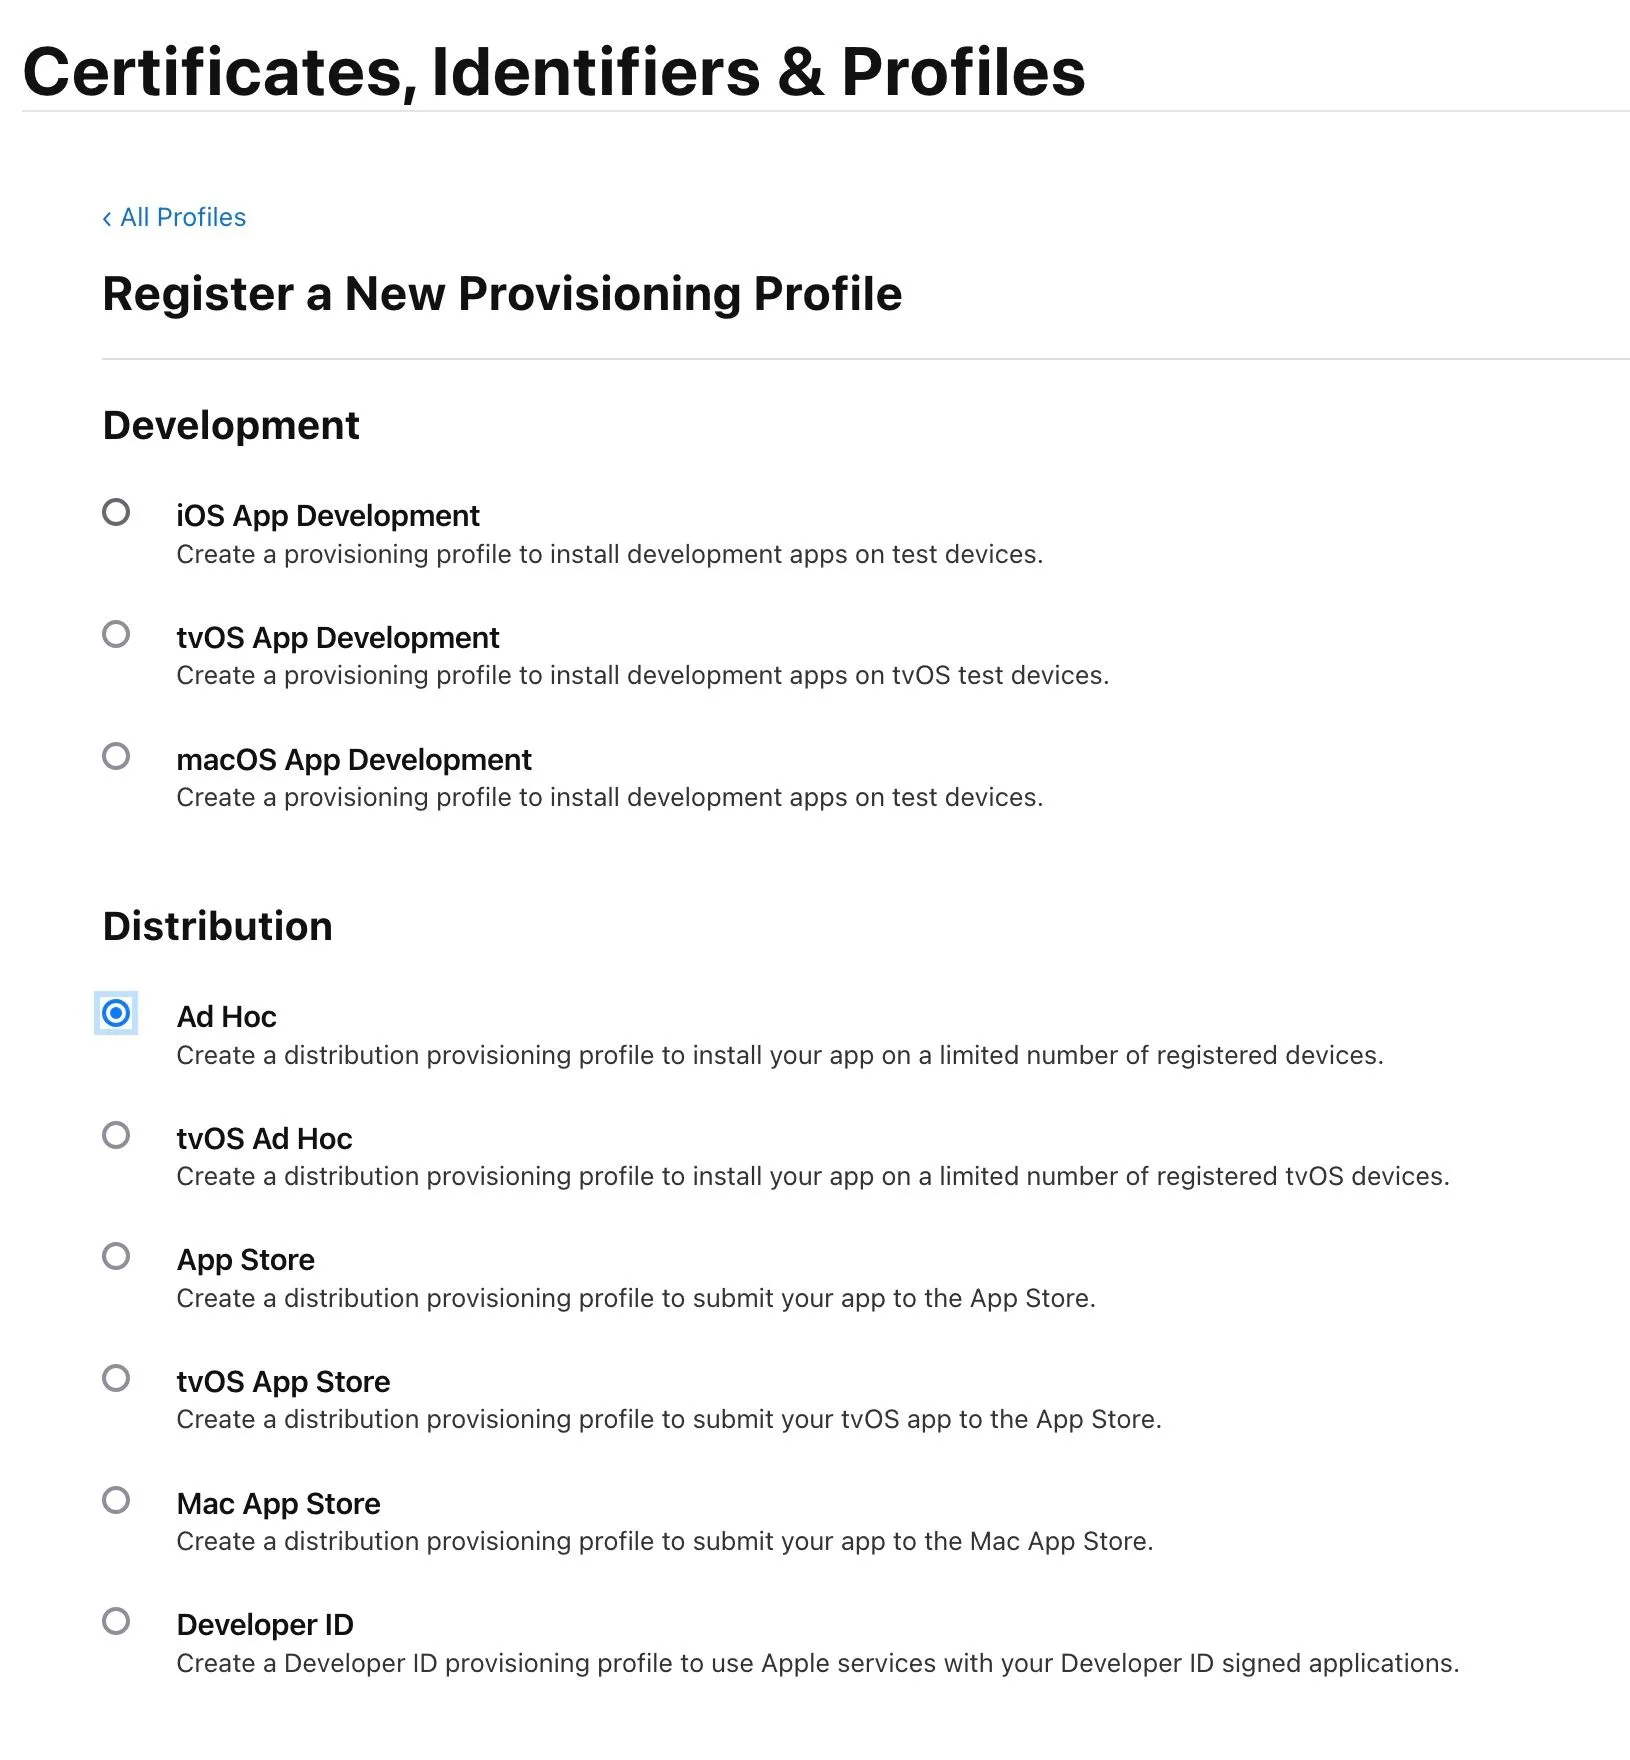The image size is (1630, 1760).
Task: Click the macOS App Development label
Action: (x=354, y=760)
